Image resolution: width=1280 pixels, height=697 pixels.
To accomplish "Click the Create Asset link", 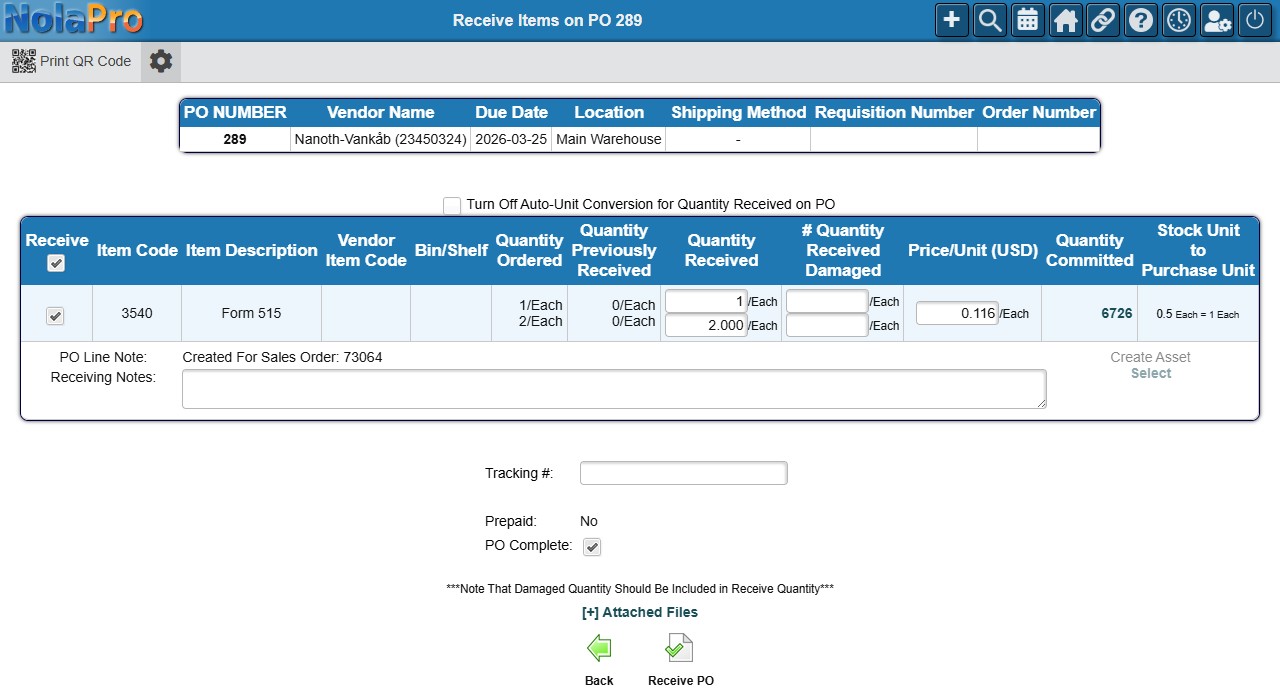I will click(x=1151, y=357).
